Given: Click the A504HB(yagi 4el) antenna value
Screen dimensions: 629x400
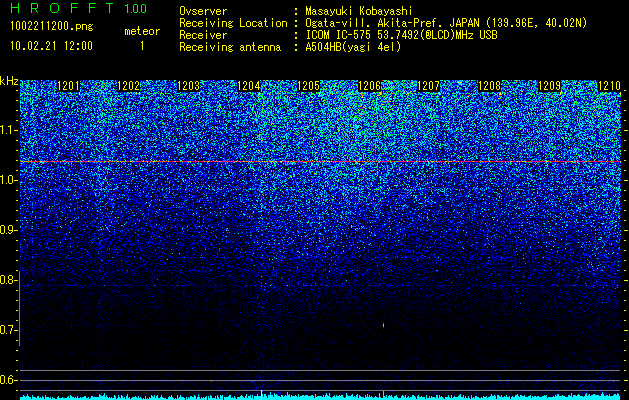Looking at the screenshot, I should (x=353, y=47).
